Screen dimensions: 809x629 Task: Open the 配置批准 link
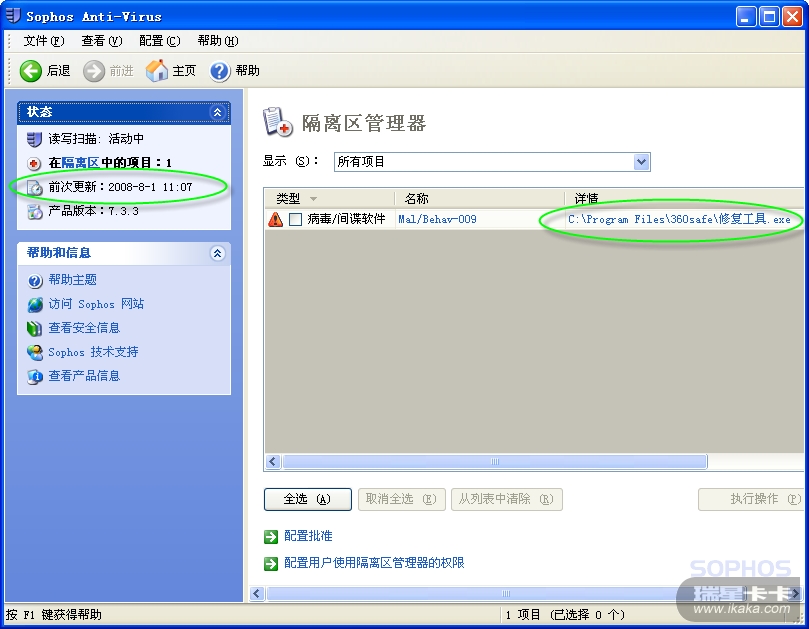click(x=308, y=536)
